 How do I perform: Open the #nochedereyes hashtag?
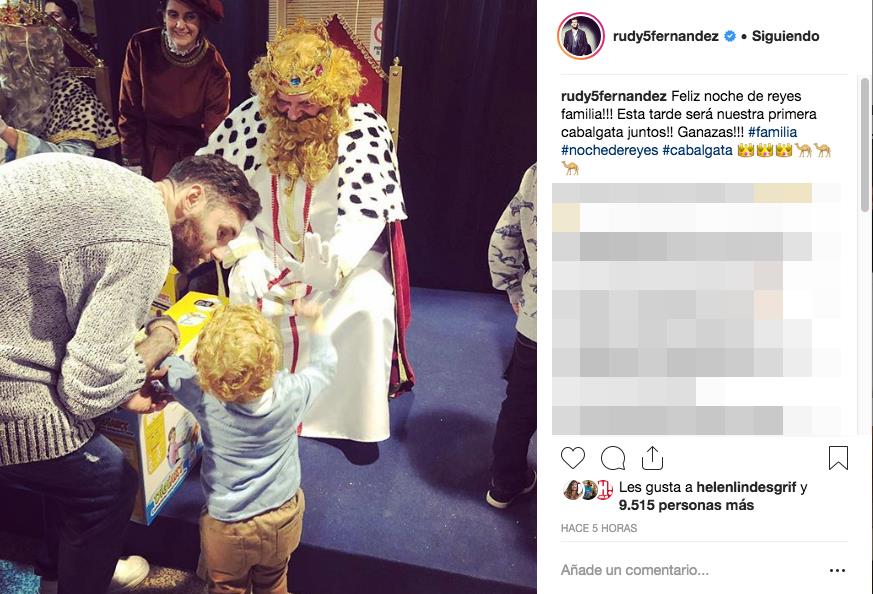pos(609,150)
